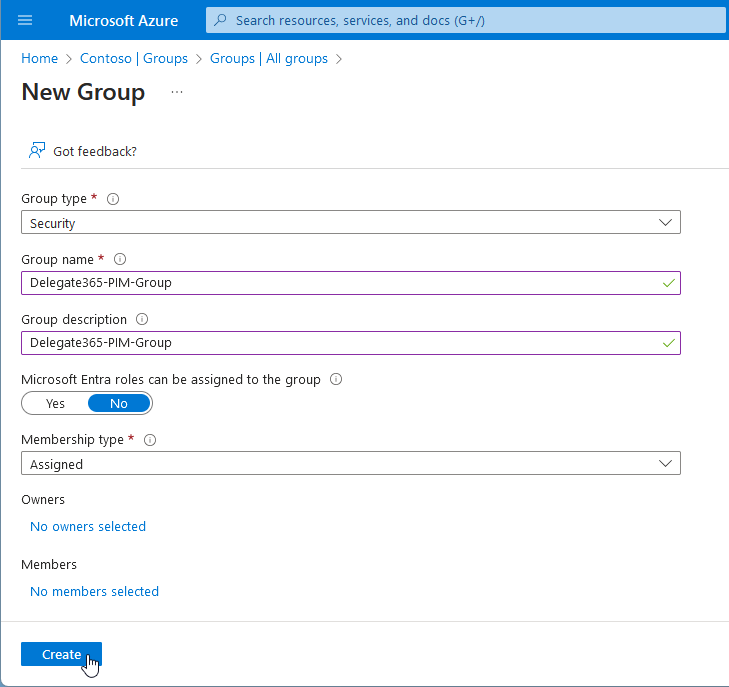Screen dimensions: 729x687
Task: Click No owners selected link
Action: click(88, 527)
